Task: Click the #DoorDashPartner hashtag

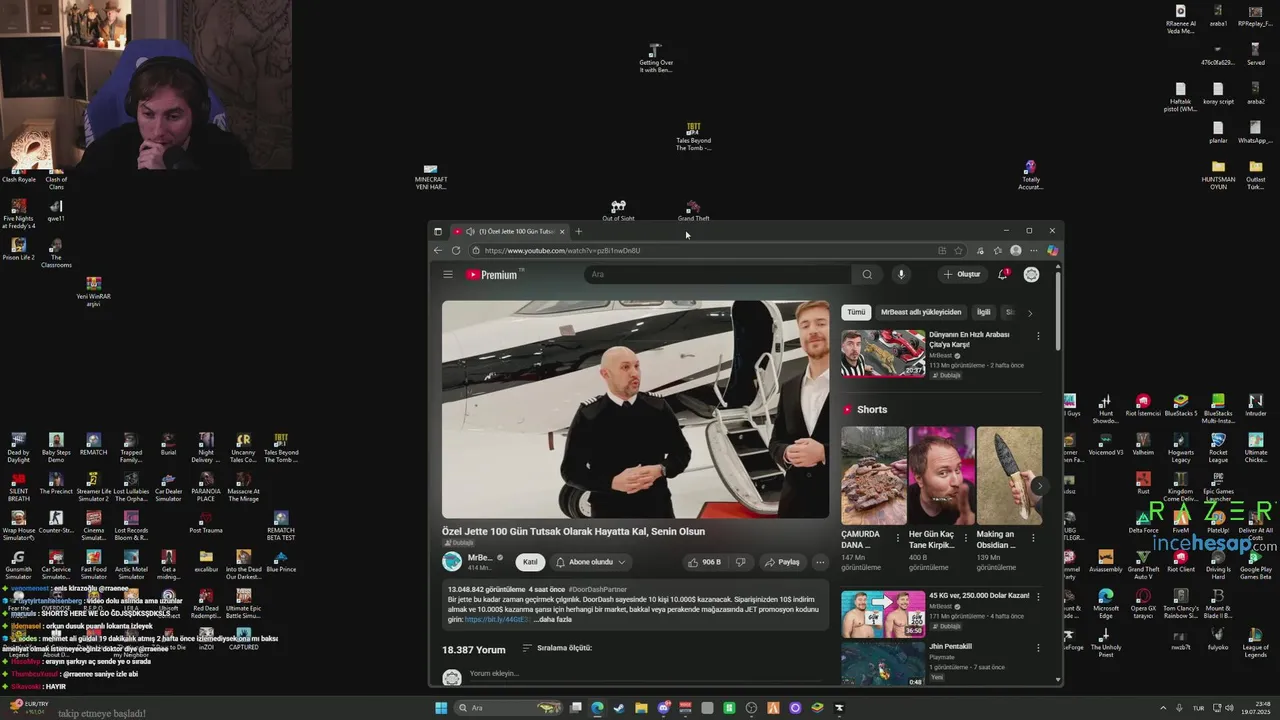Action: pyautogui.click(x=598, y=589)
